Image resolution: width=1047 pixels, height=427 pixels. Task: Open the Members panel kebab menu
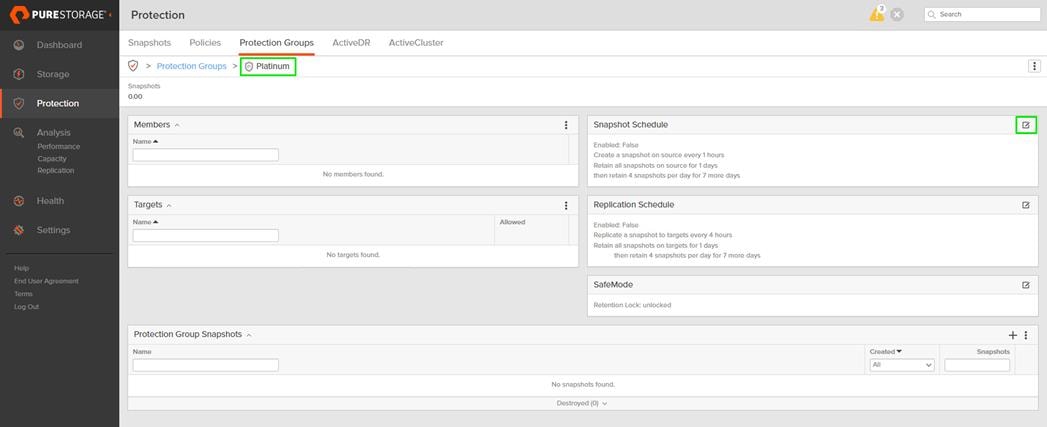(x=566, y=125)
